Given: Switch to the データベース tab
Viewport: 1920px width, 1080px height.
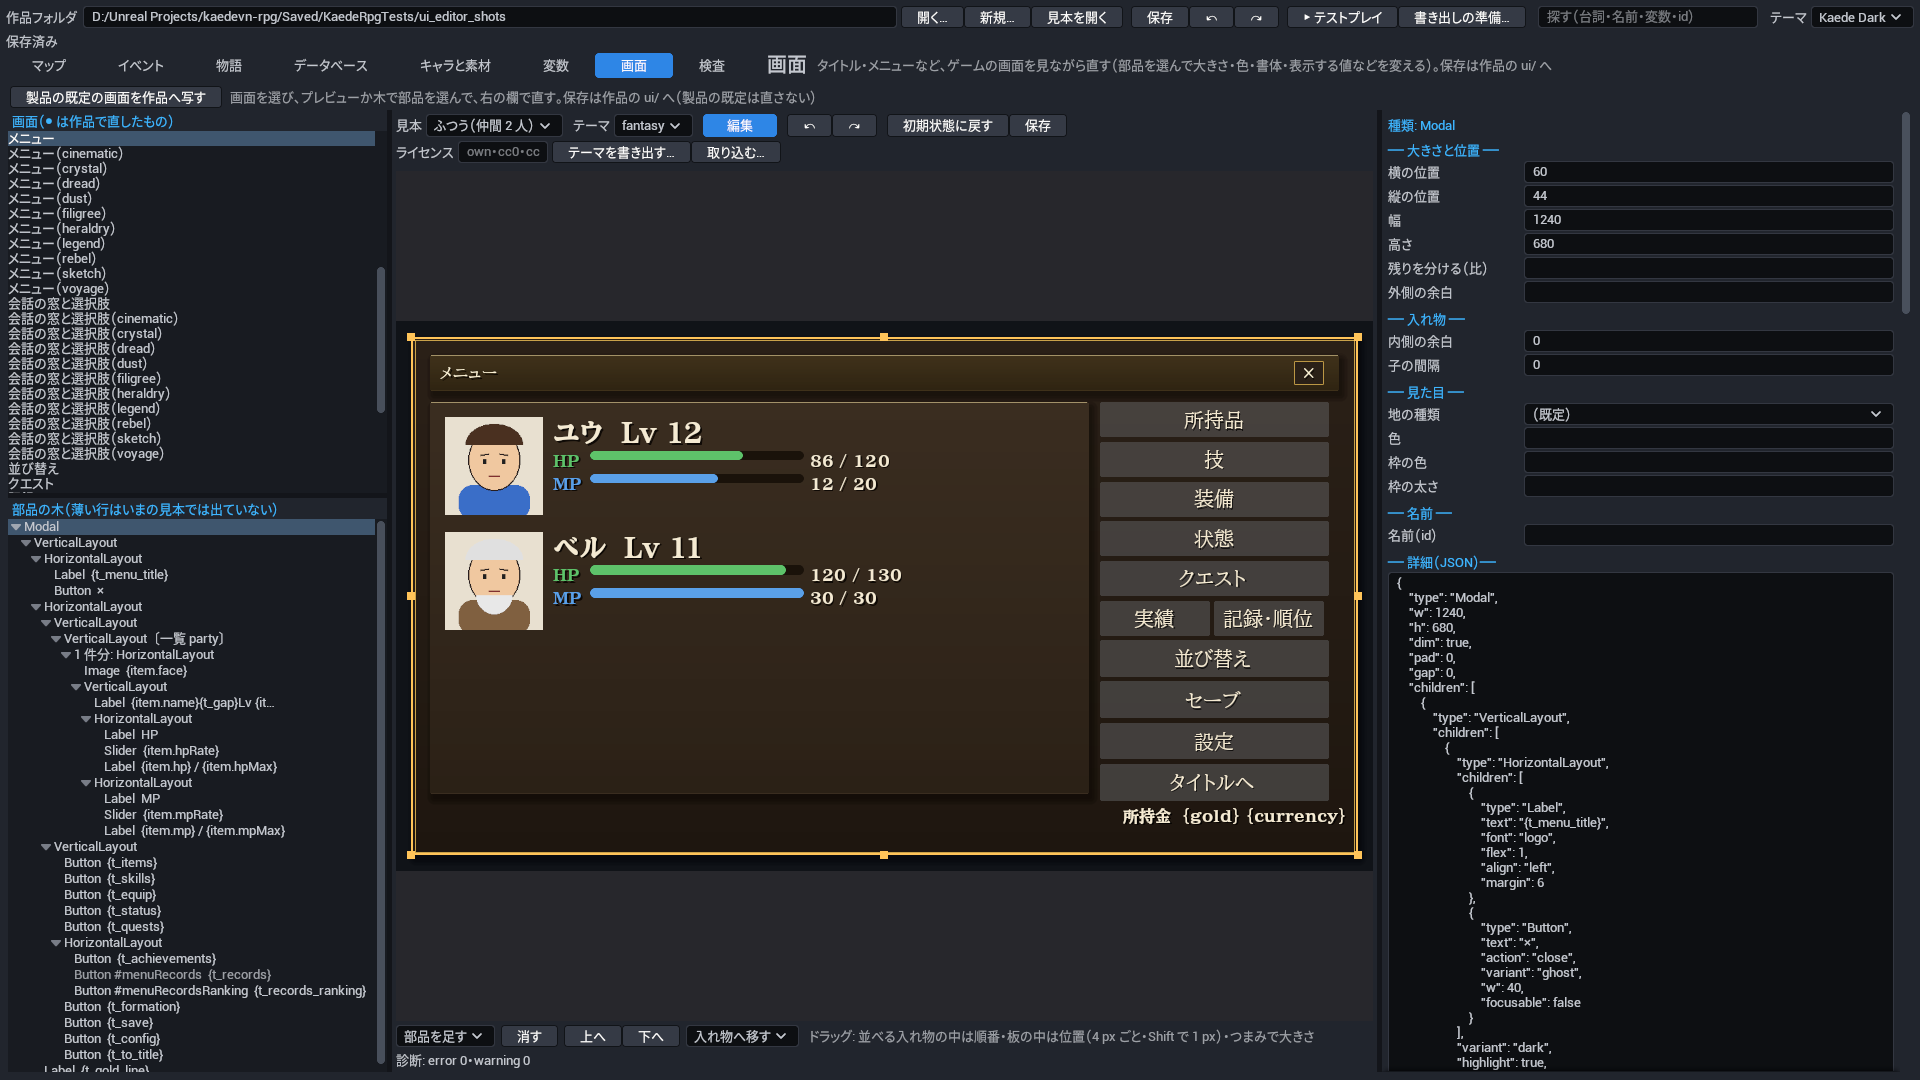Looking at the screenshot, I should point(331,66).
